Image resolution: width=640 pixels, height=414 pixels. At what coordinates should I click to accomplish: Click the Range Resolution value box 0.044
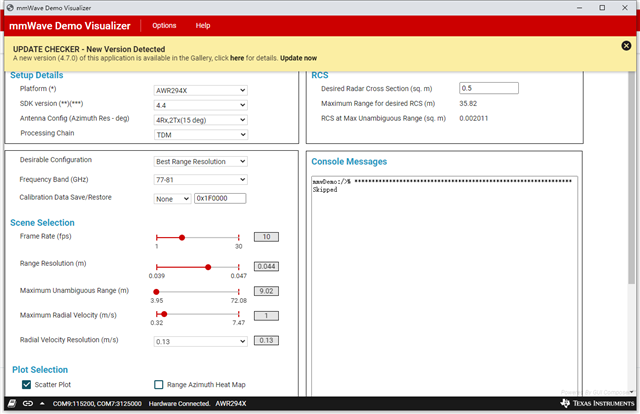pos(267,266)
